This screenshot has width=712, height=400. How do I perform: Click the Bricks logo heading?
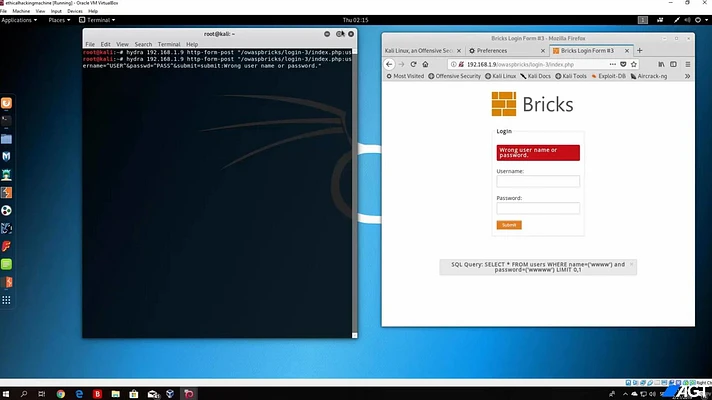(532, 104)
